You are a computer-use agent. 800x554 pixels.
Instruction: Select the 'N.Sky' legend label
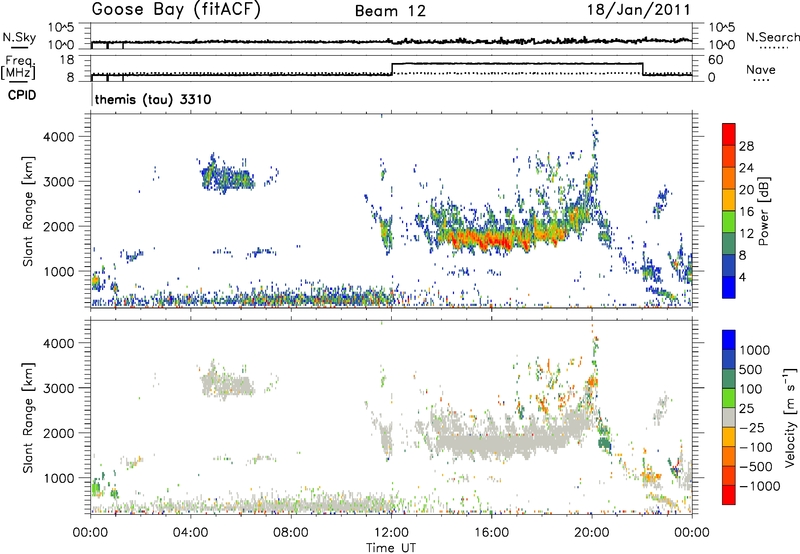(x=19, y=37)
